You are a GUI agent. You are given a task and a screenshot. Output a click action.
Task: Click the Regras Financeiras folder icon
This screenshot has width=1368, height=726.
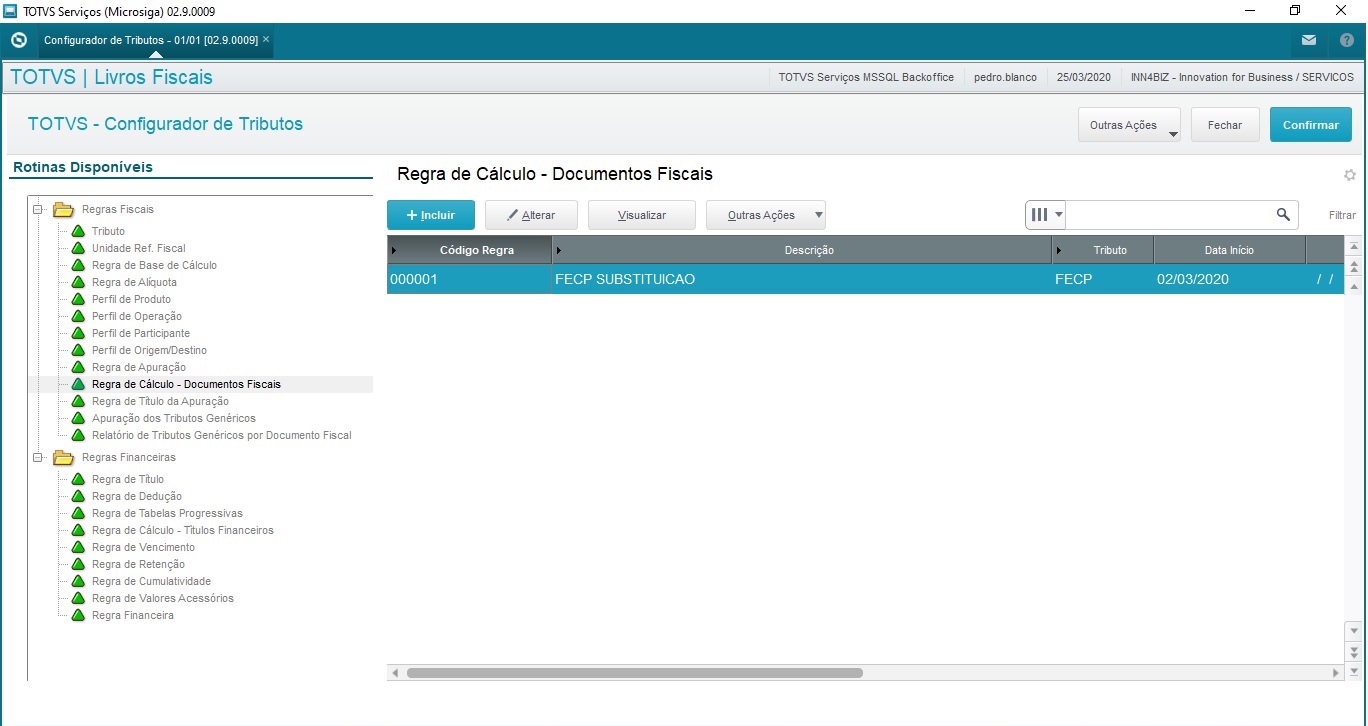pyautogui.click(x=63, y=458)
